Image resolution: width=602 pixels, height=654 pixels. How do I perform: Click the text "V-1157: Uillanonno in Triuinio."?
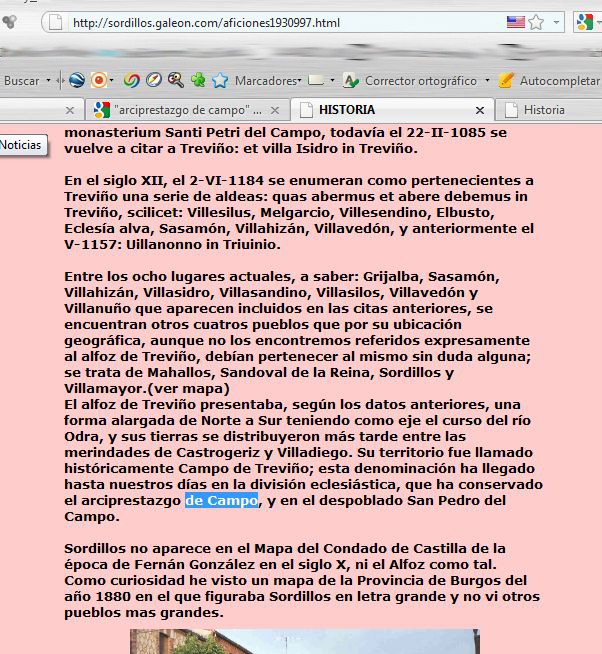click(x=172, y=244)
